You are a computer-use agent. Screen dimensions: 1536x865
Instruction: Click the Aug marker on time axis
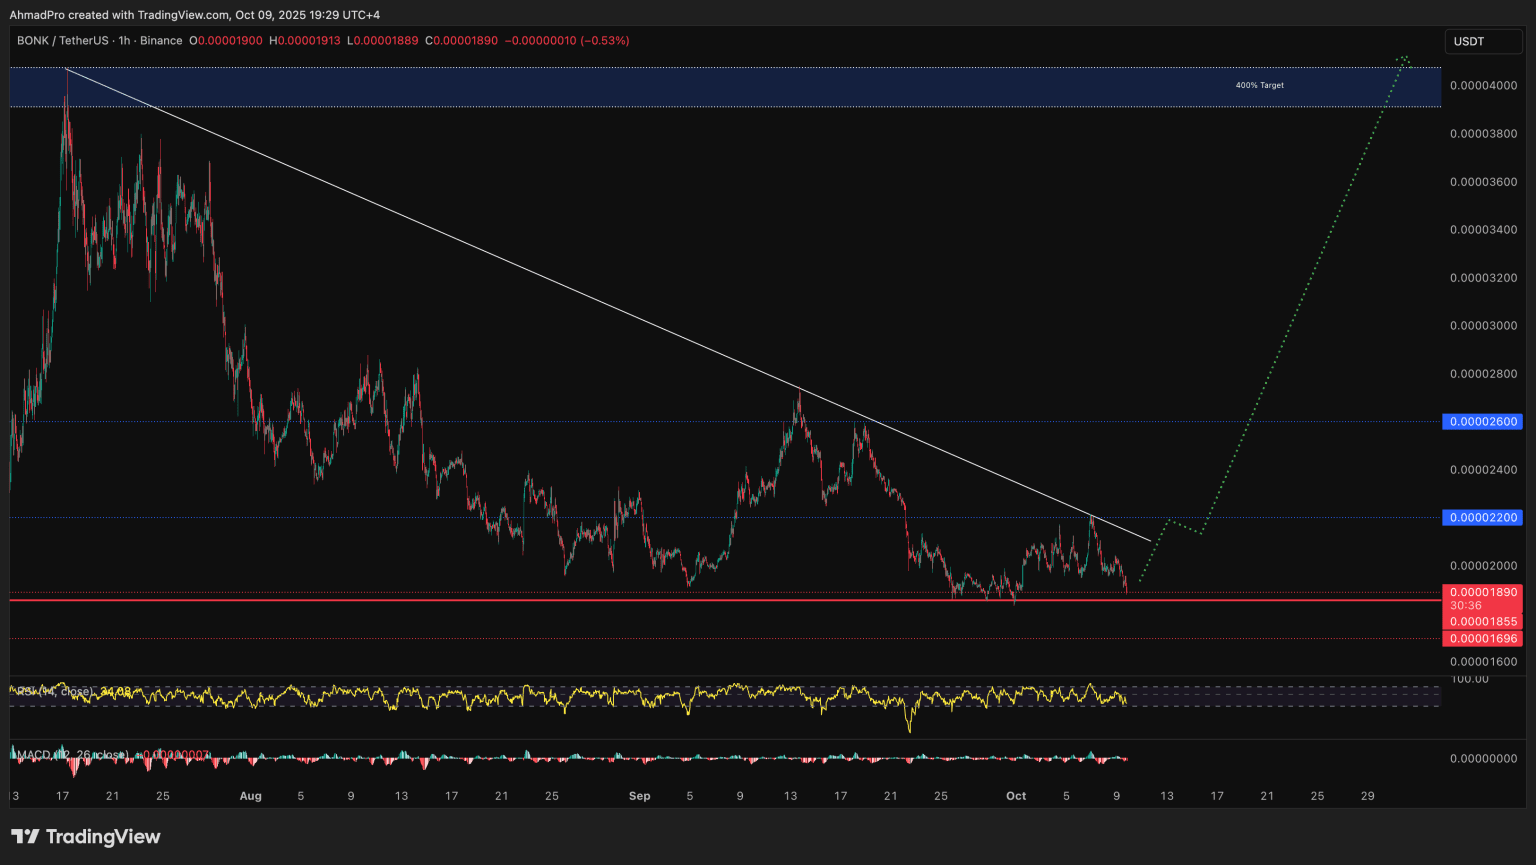pos(250,796)
